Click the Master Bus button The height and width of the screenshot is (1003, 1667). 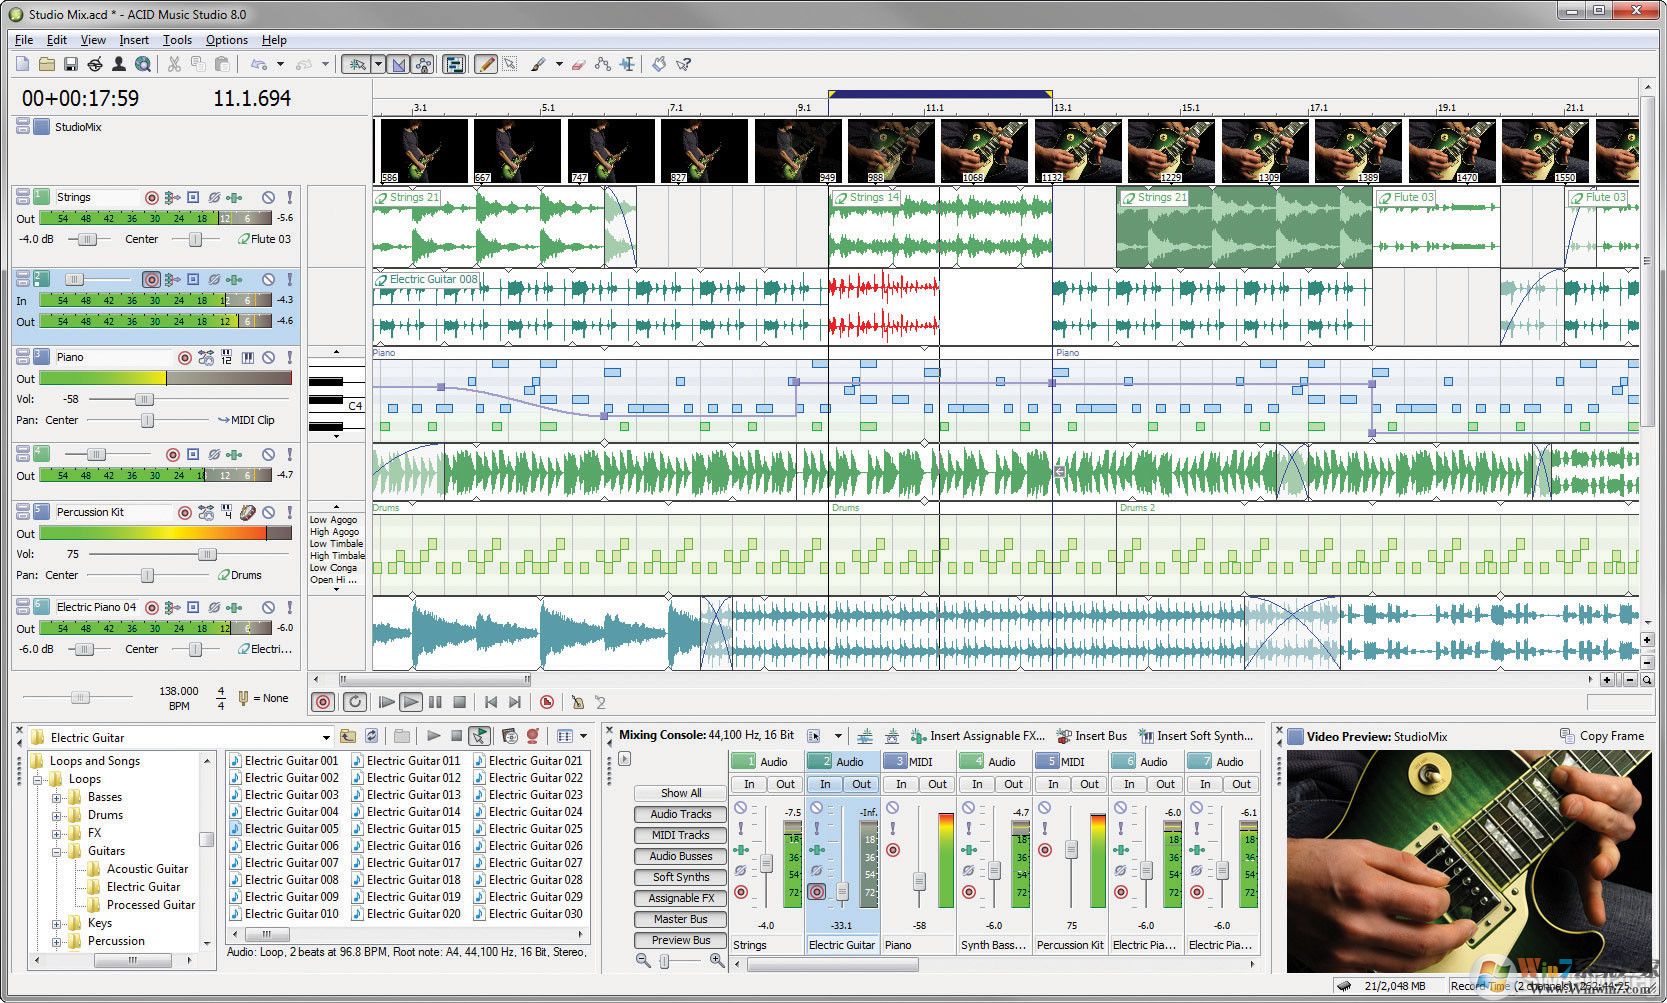pos(679,919)
